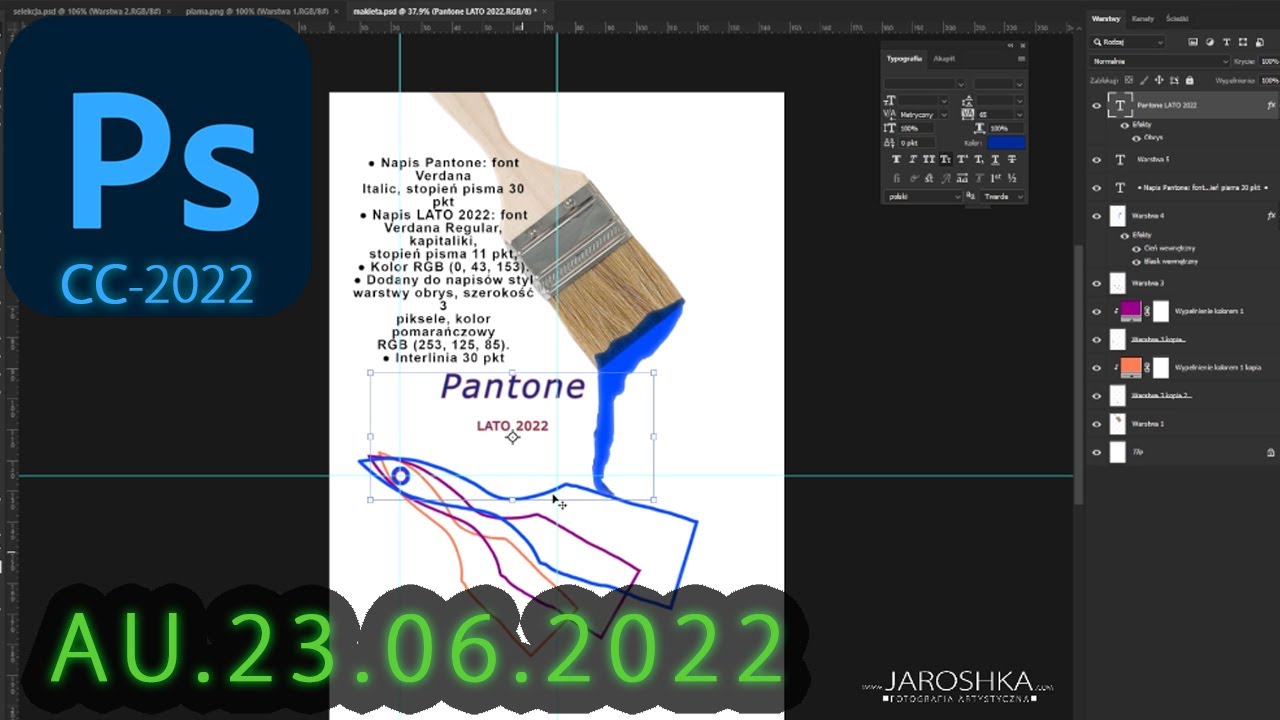Click orange fill thumbnail of Wypełnienie kolorem 1 kopia

coord(1131,367)
